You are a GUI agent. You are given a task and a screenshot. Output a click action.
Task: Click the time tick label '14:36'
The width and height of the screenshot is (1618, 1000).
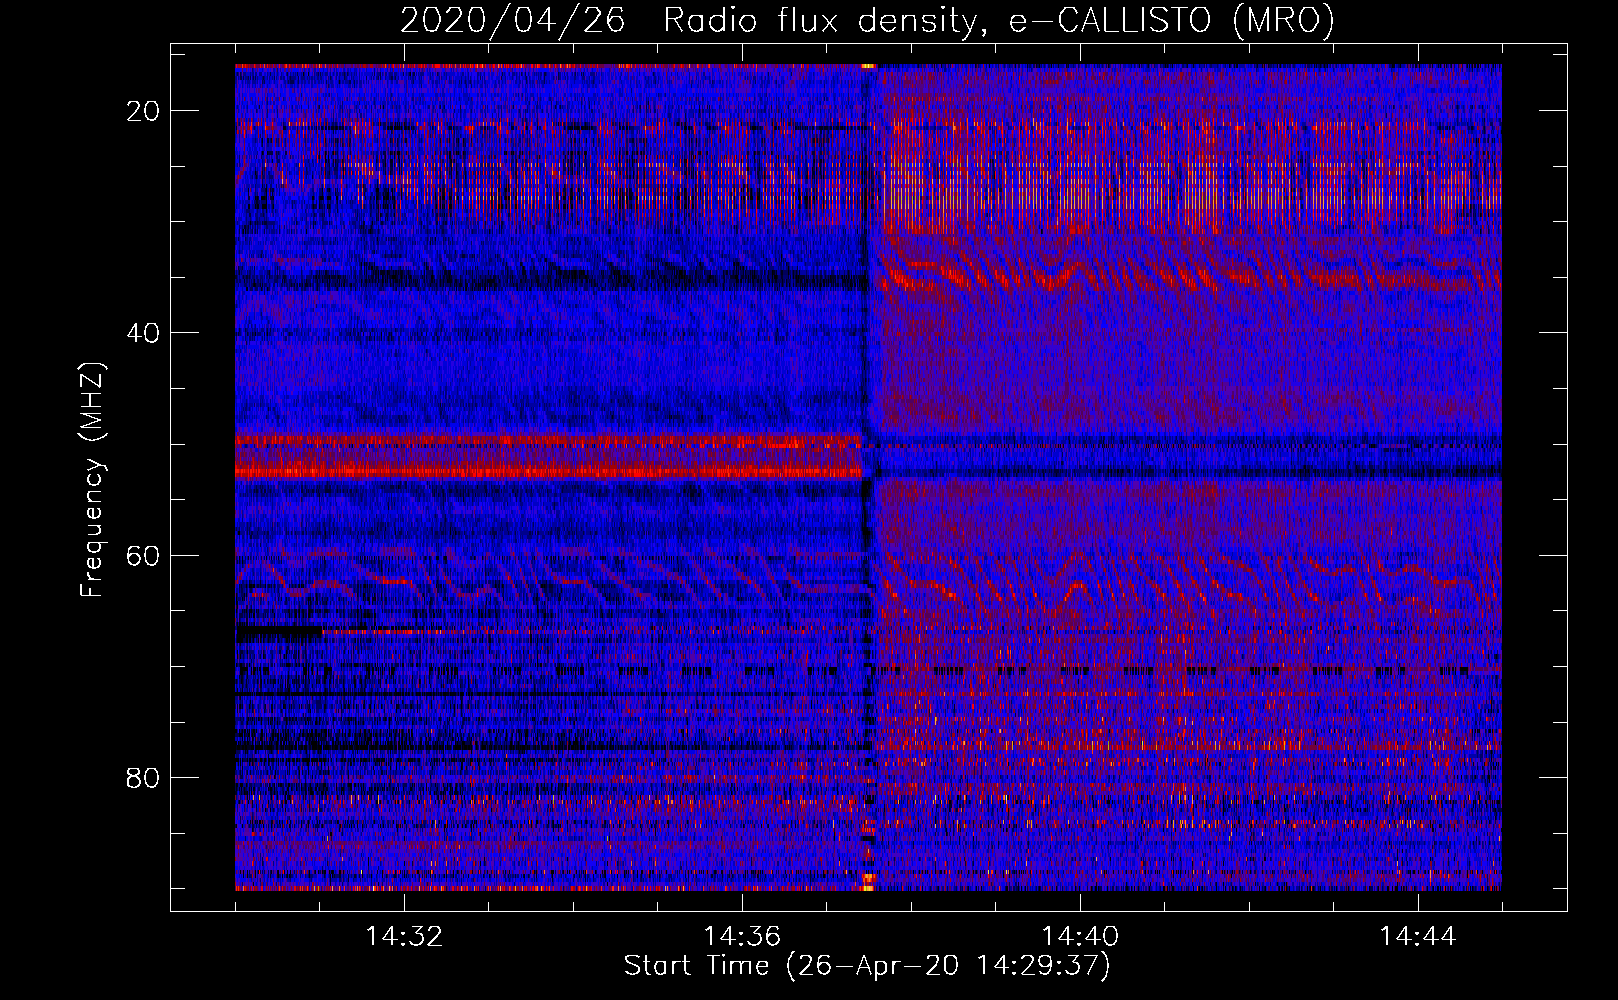coord(742,937)
